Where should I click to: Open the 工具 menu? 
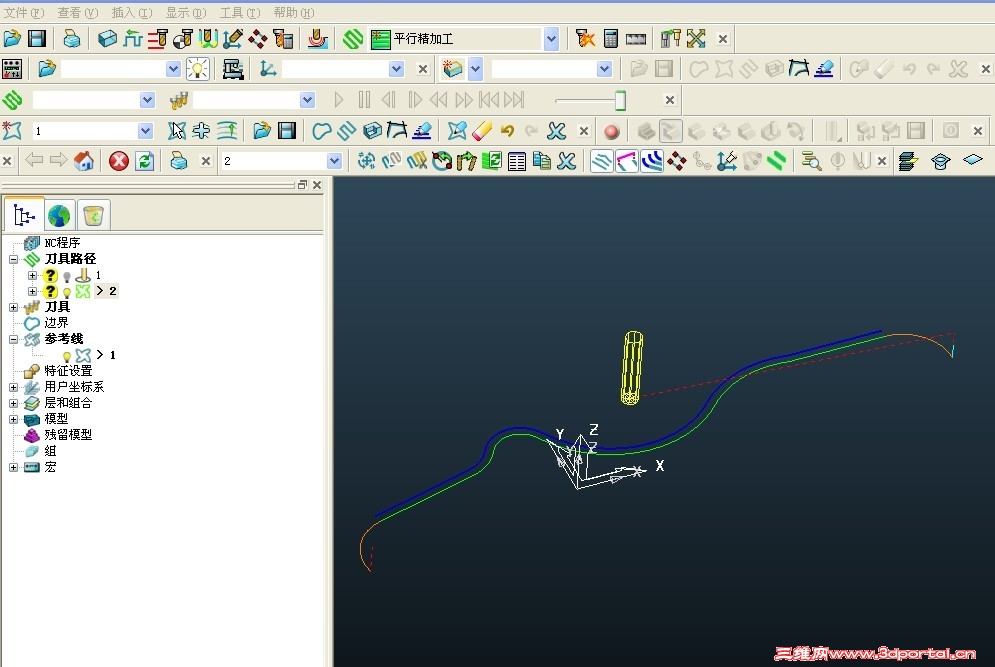click(x=240, y=13)
